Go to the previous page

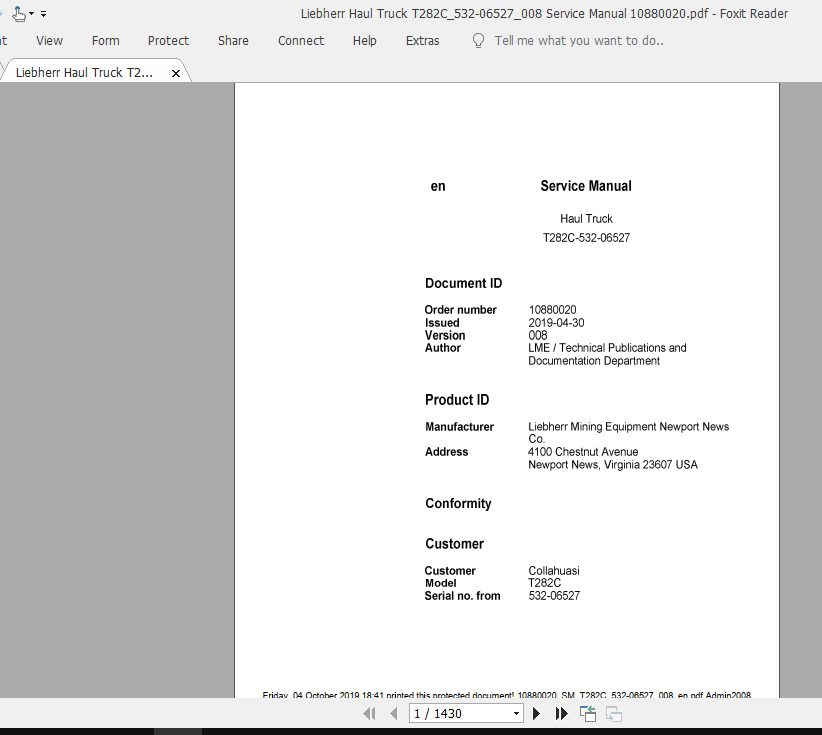[394, 714]
